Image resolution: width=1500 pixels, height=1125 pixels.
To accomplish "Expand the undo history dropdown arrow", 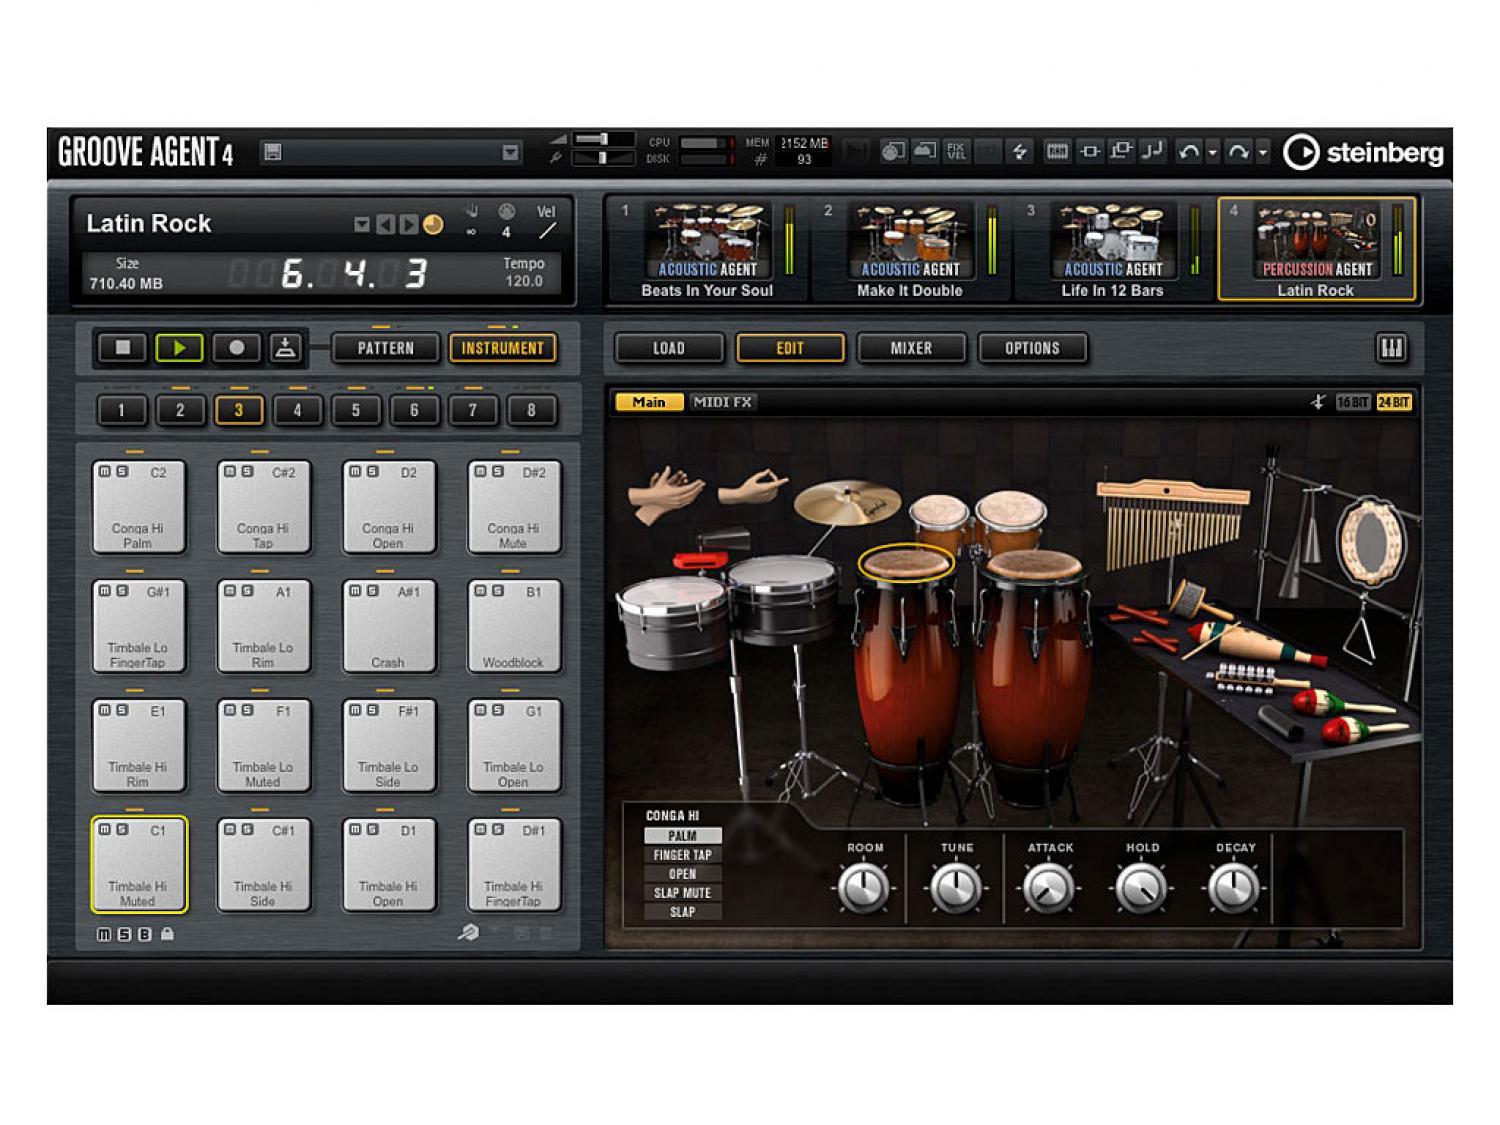I will 1213,153.
